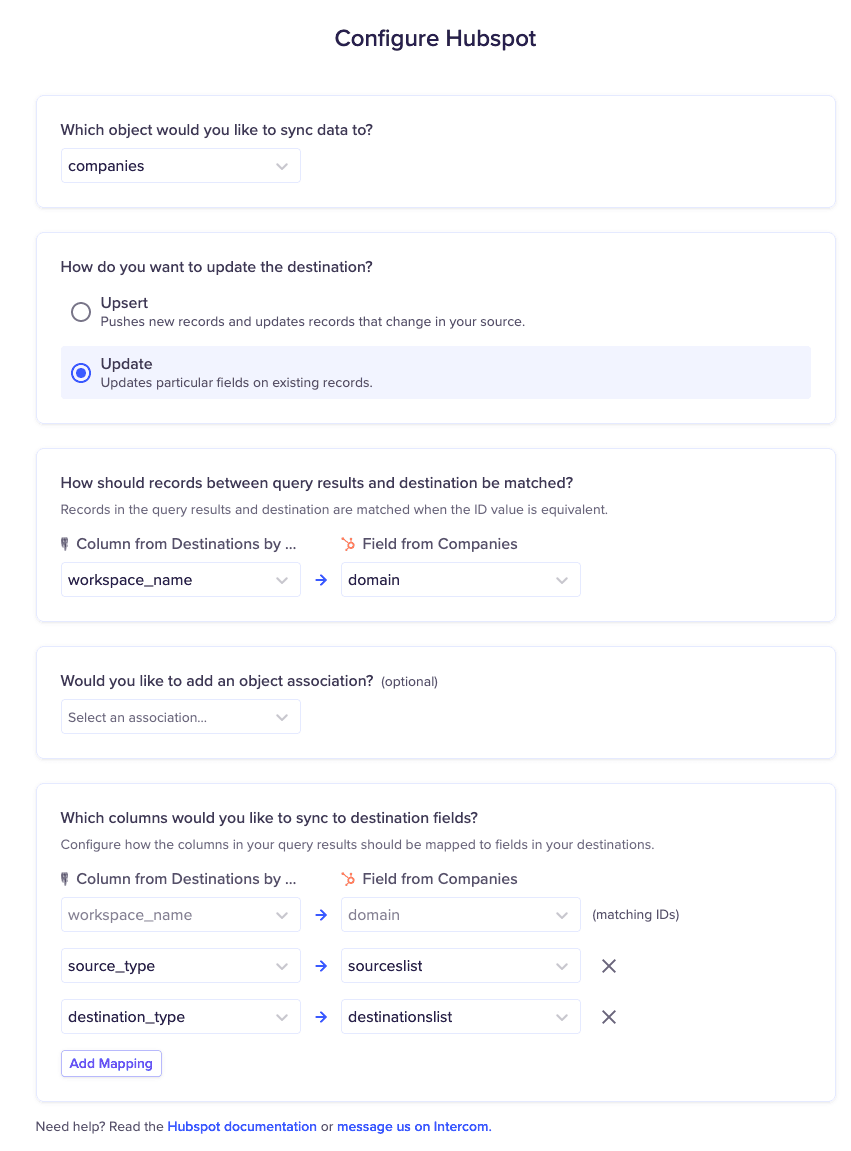This screenshot has height=1151, width=851.
Task: Click arrow between source_type and sourceslist
Action: coord(321,966)
